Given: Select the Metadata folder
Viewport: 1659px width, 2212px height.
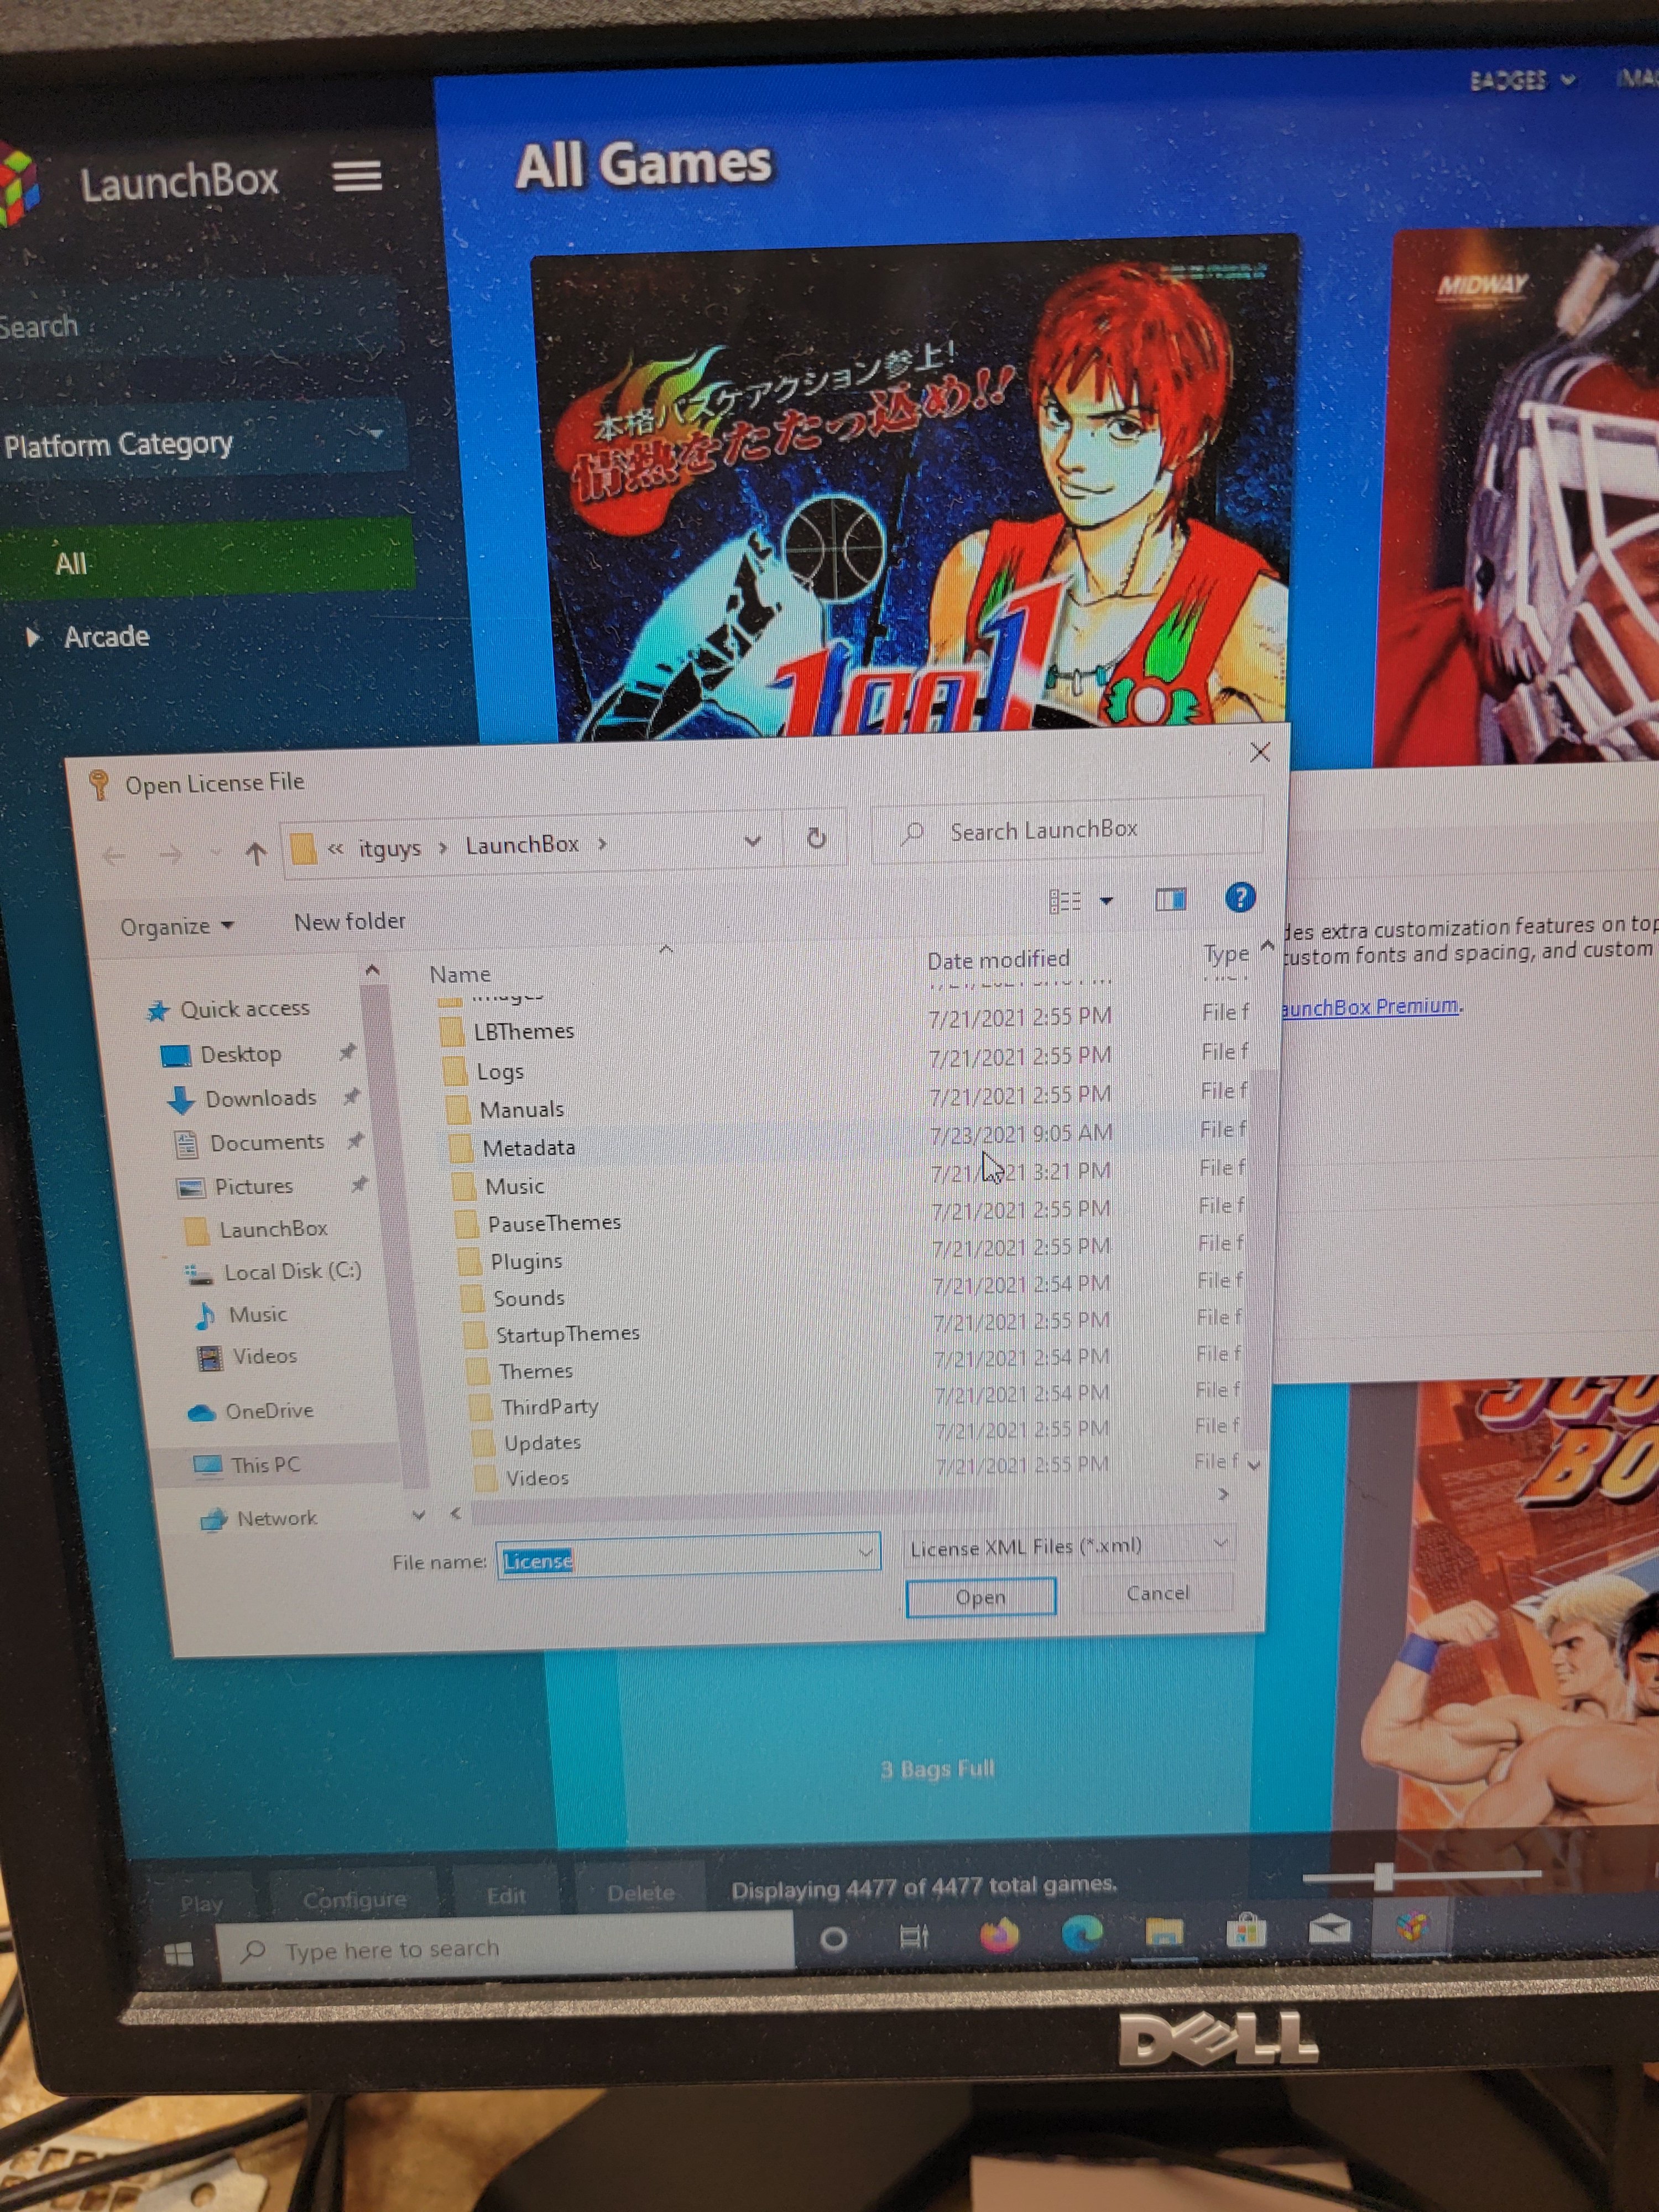Looking at the screenshot, I should (x=529, y=1148).
